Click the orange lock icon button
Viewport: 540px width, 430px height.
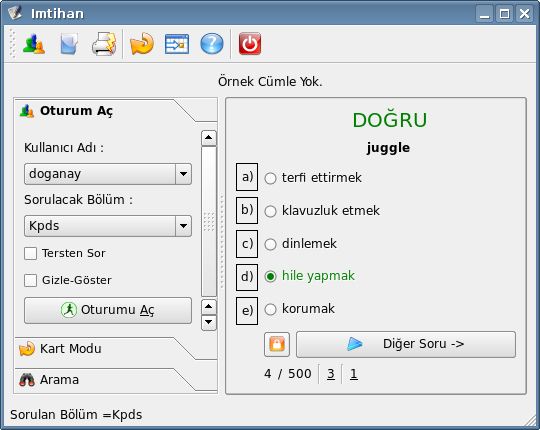coord(277,344)
